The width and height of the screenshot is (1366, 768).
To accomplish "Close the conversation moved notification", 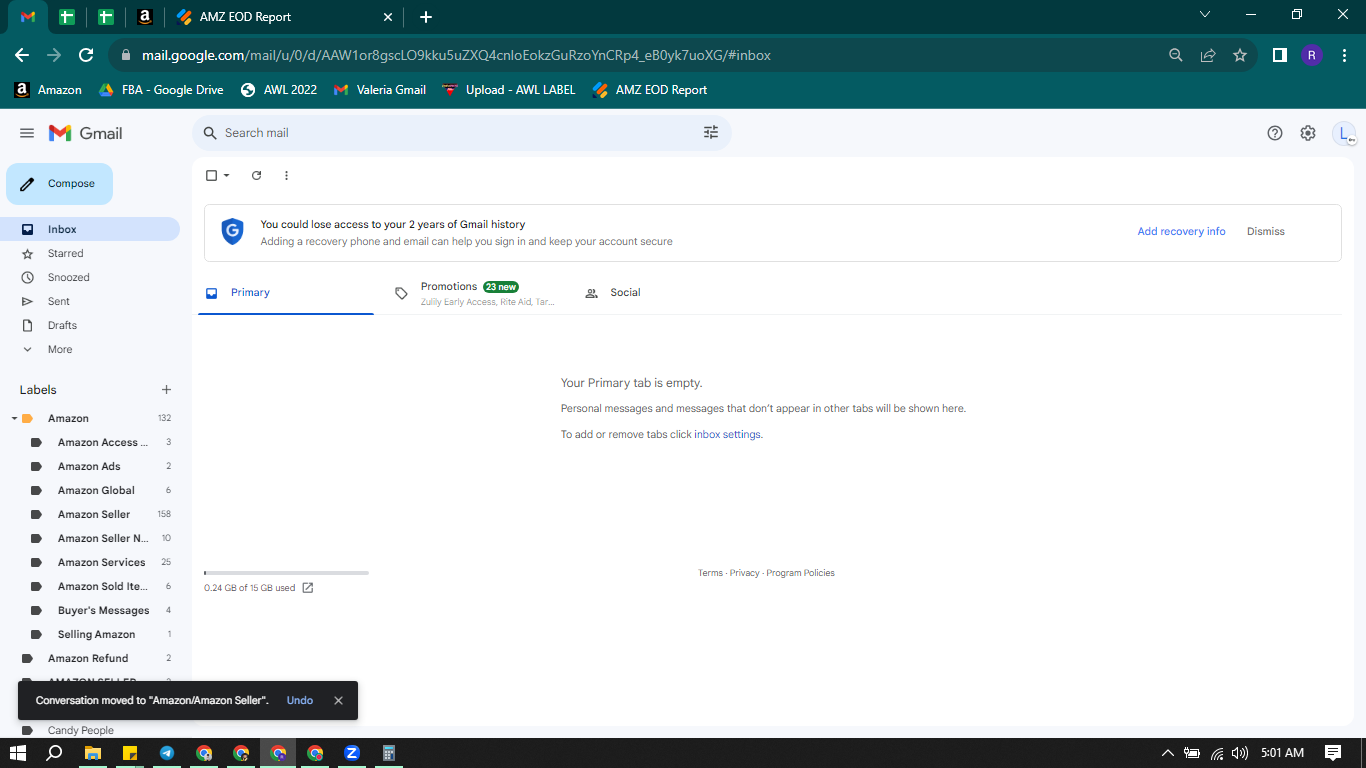I will (338, 701).
